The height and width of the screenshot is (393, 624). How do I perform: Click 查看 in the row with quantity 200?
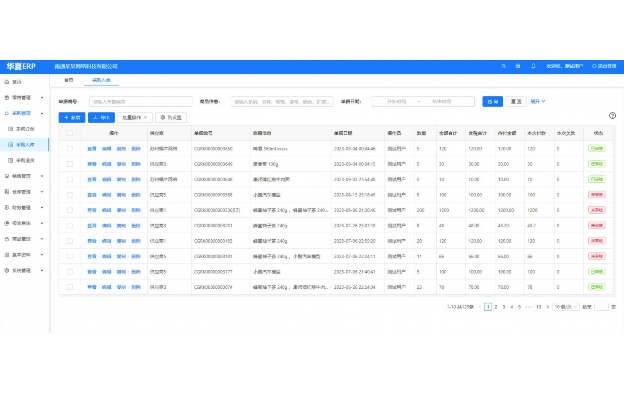click(92, 210)
